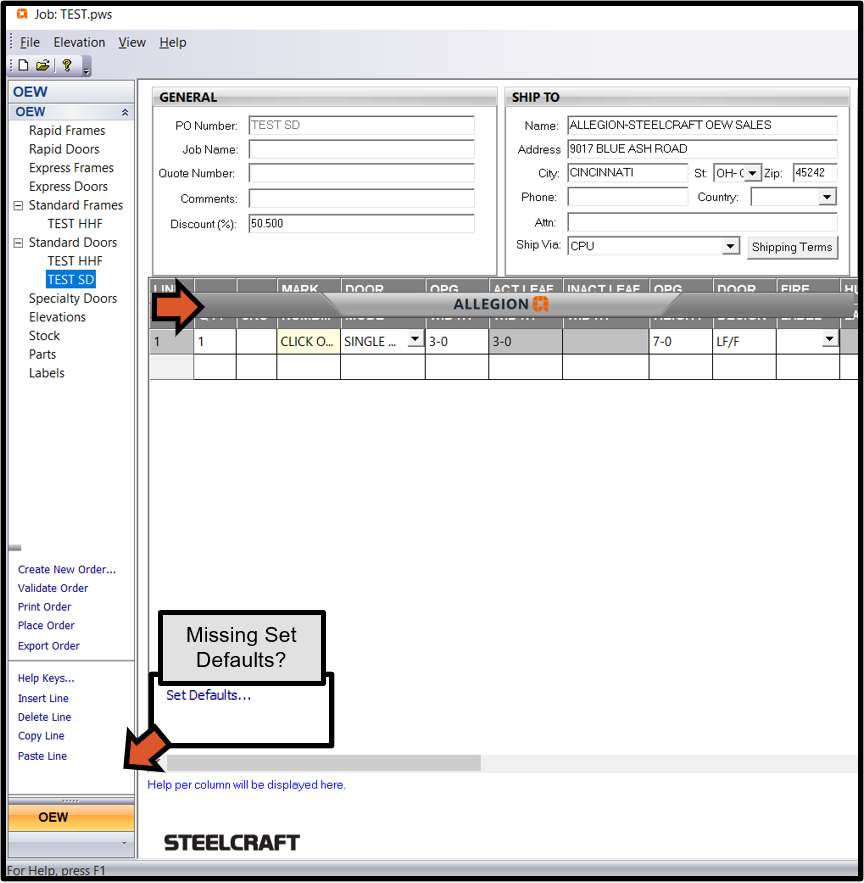Click the Open folder toolbar icon

pos(43,65)
